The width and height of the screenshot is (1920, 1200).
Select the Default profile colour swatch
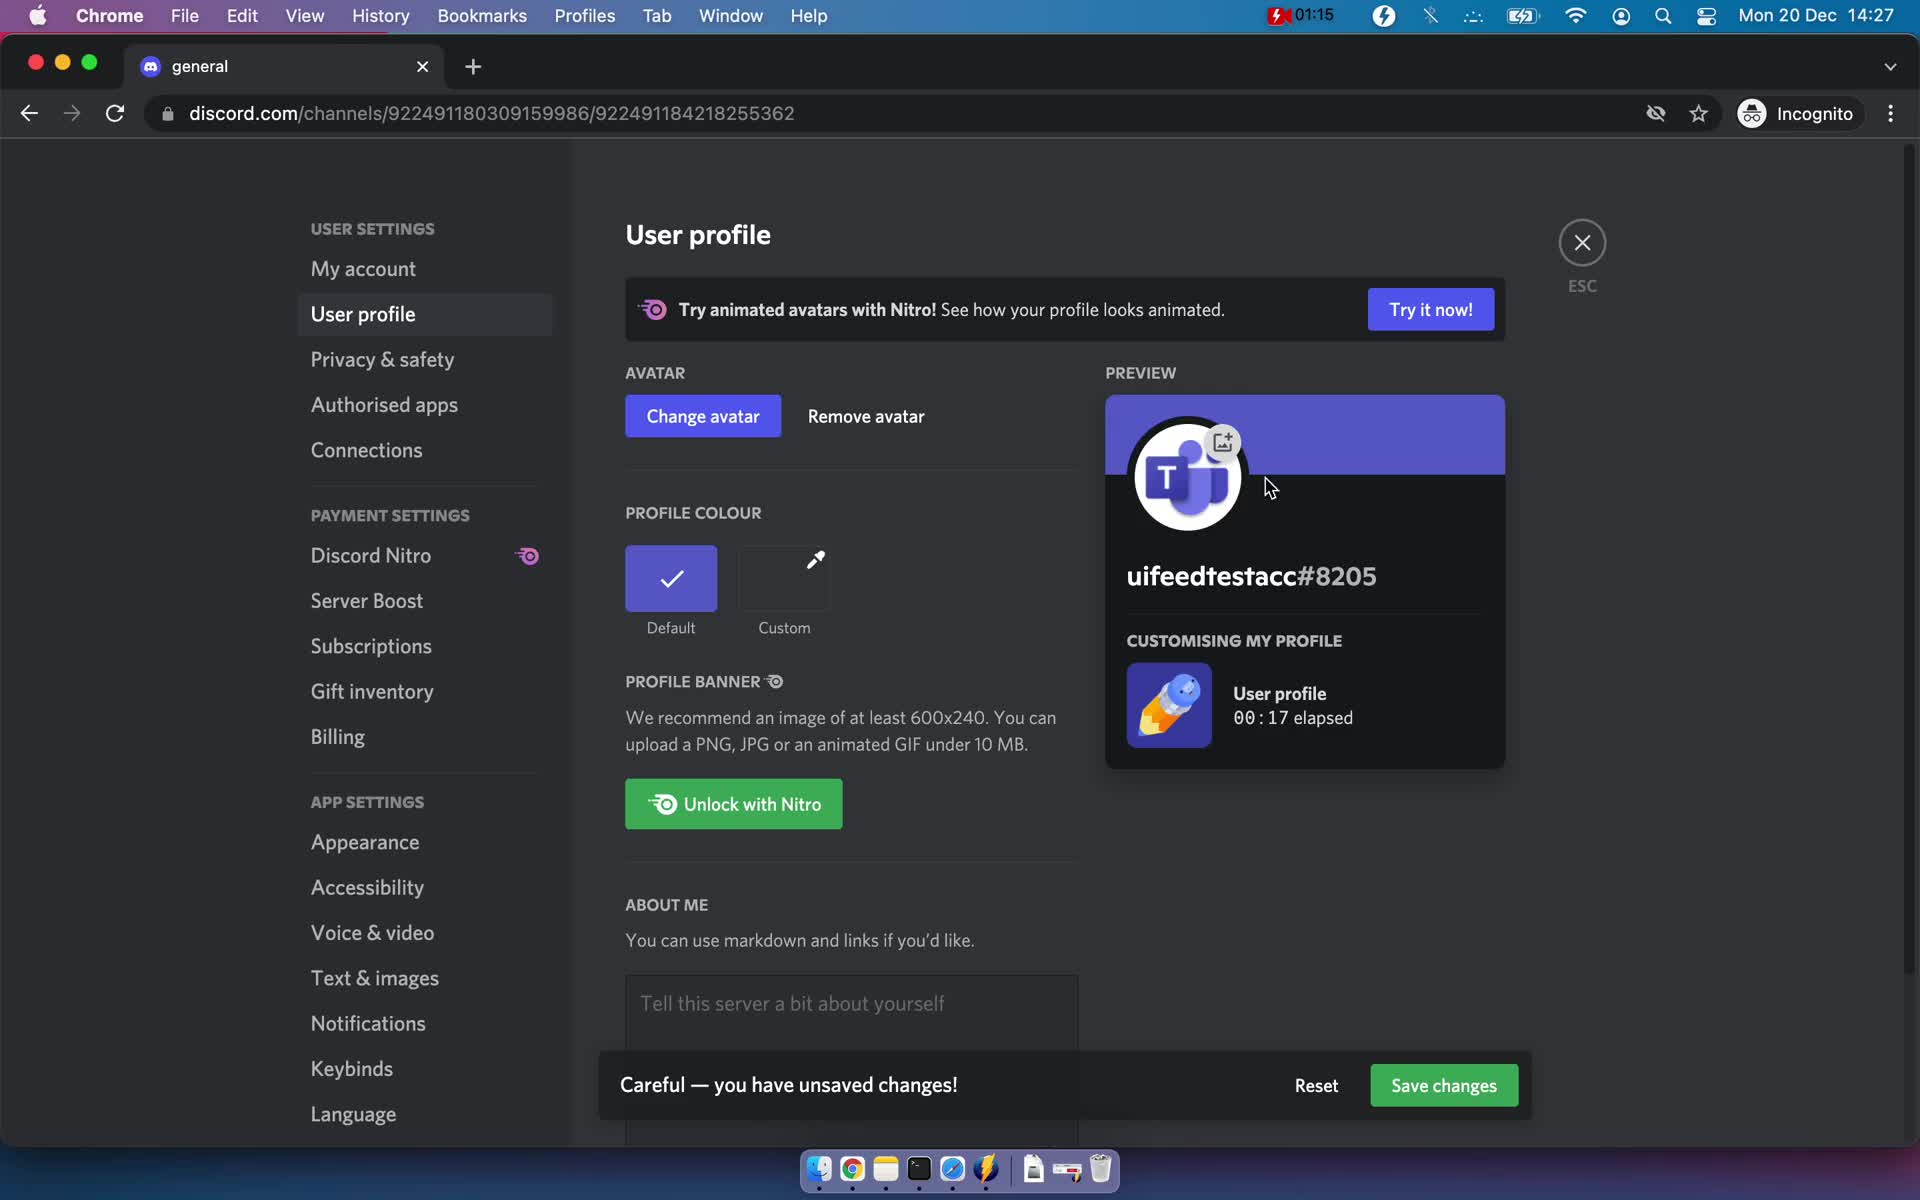(x=669, y=579)
